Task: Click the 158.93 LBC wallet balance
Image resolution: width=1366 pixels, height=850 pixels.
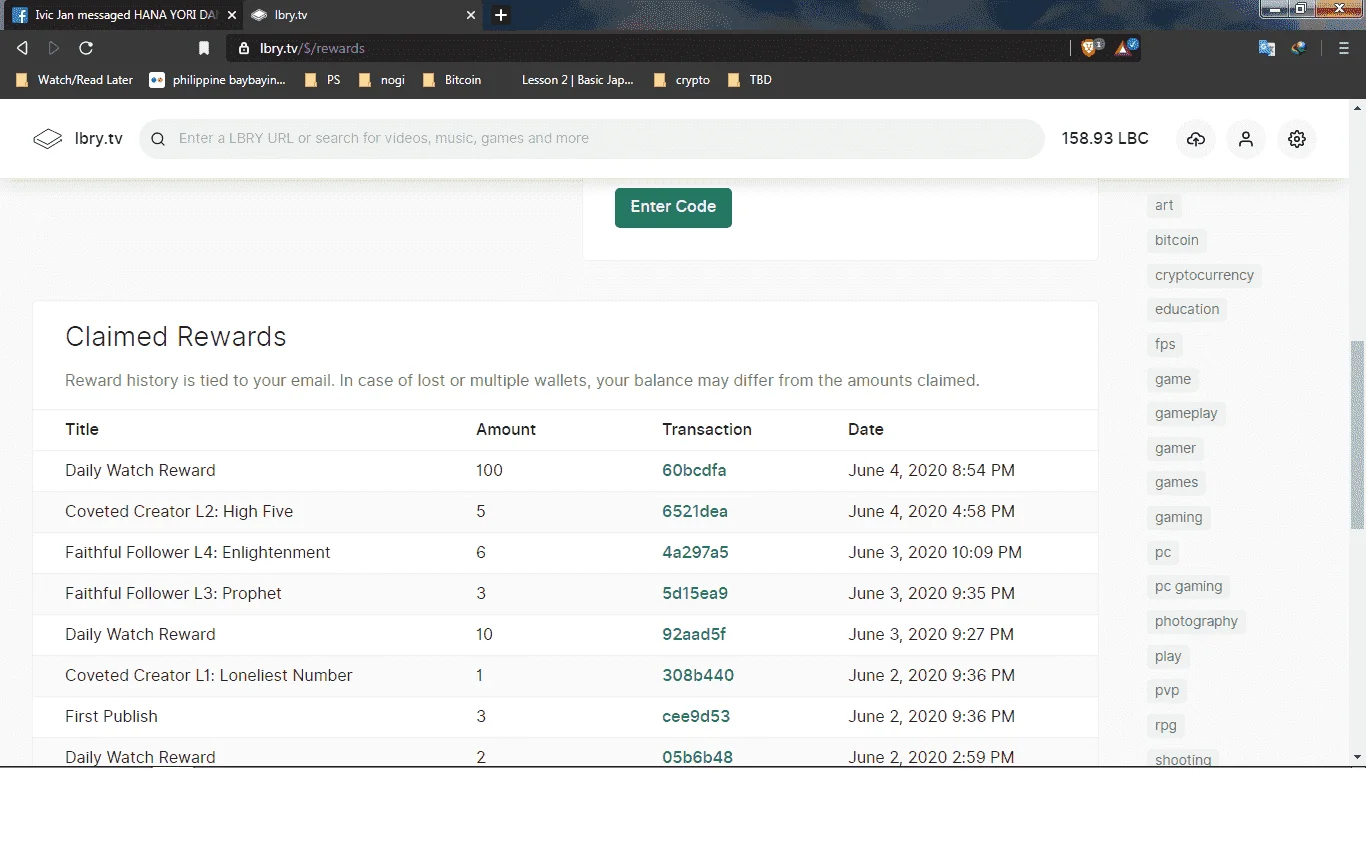Action: pyautogui.click(x=1105, y=139)
